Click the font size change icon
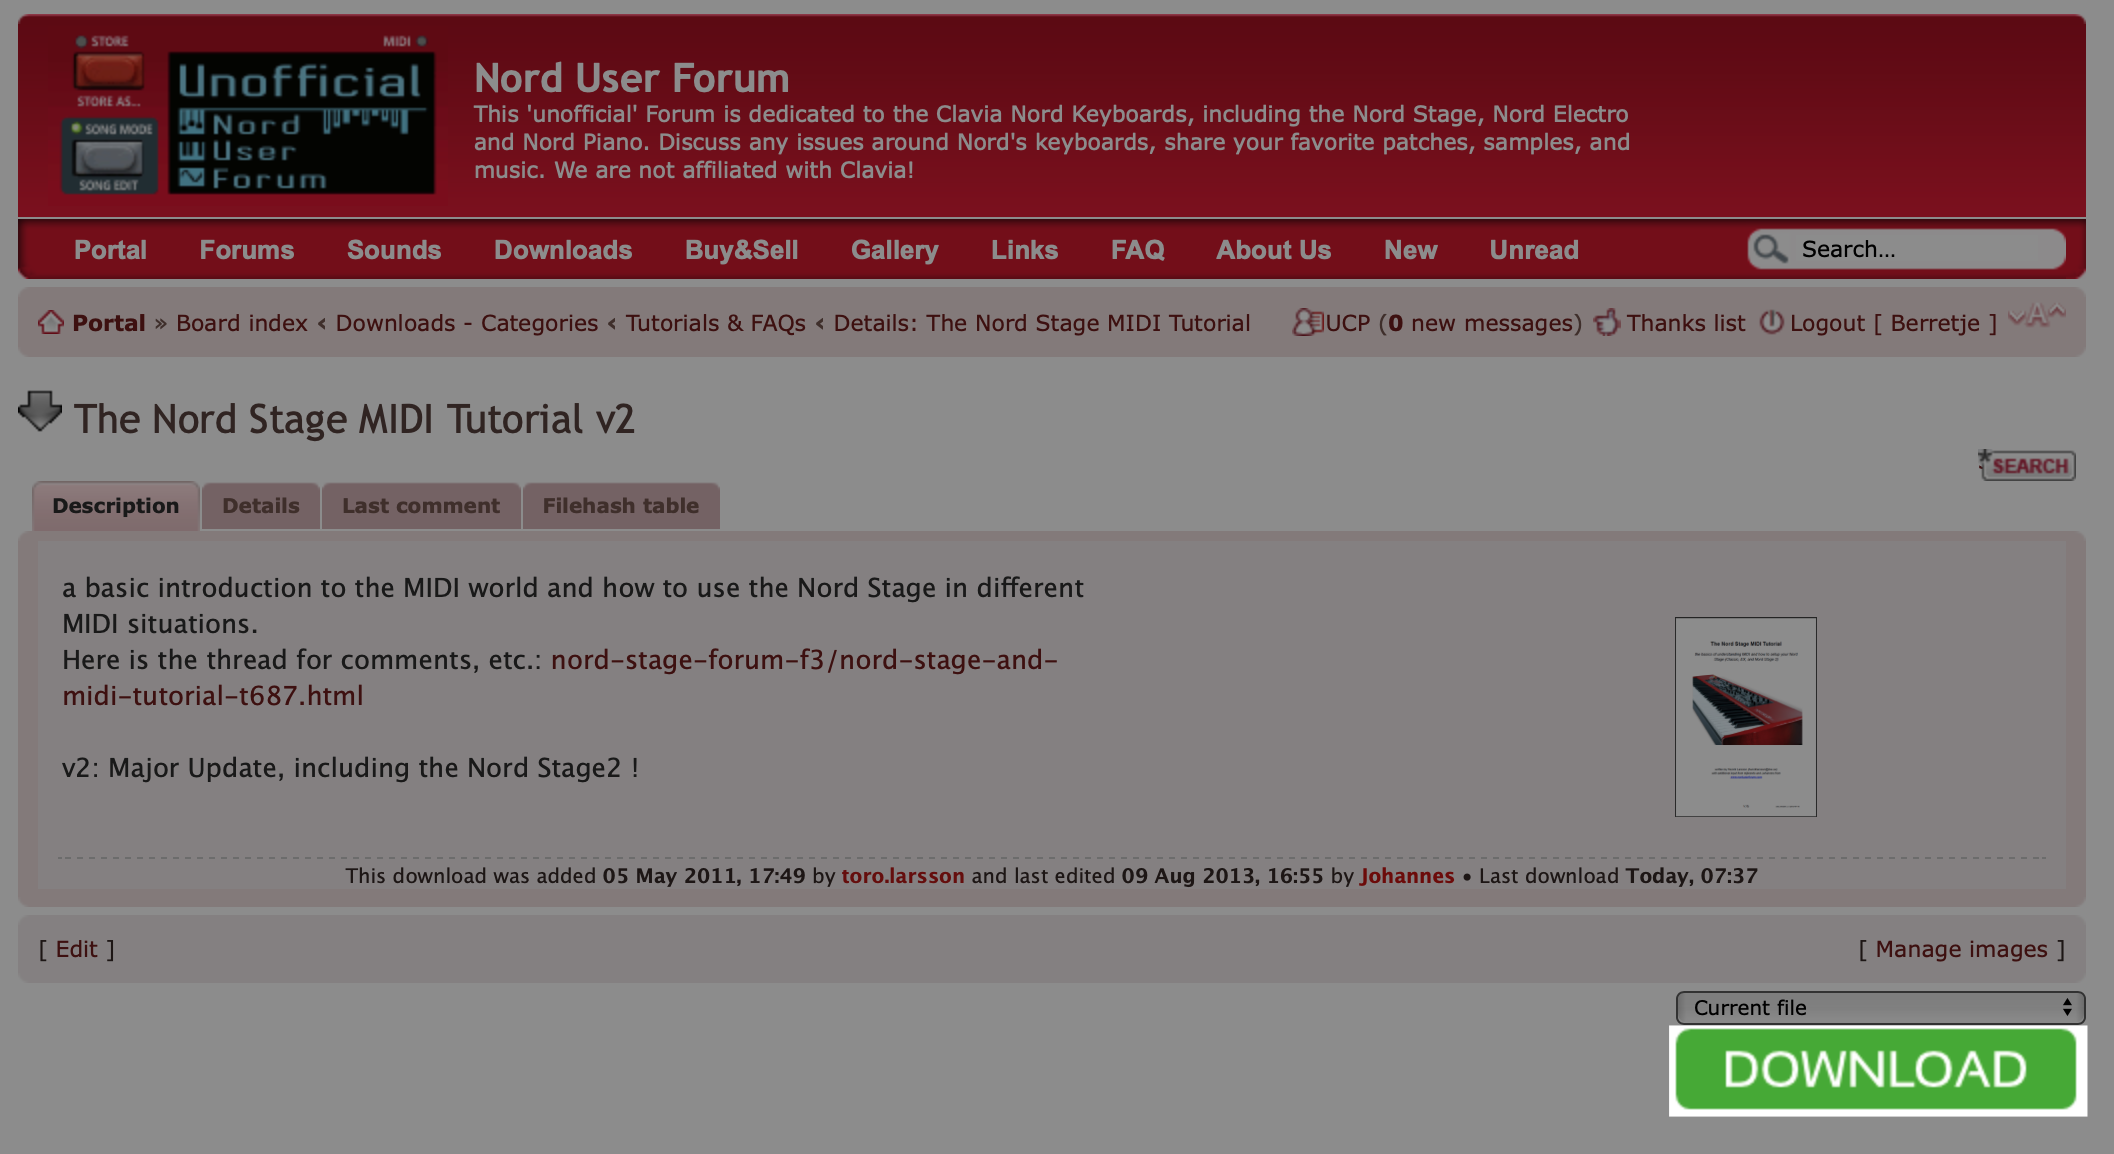Screen dimensions: 2114x1154 click(2037, 315)
